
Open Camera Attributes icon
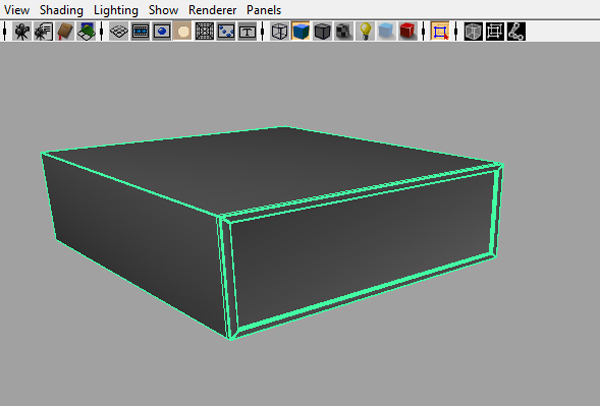tap(43, 31)
